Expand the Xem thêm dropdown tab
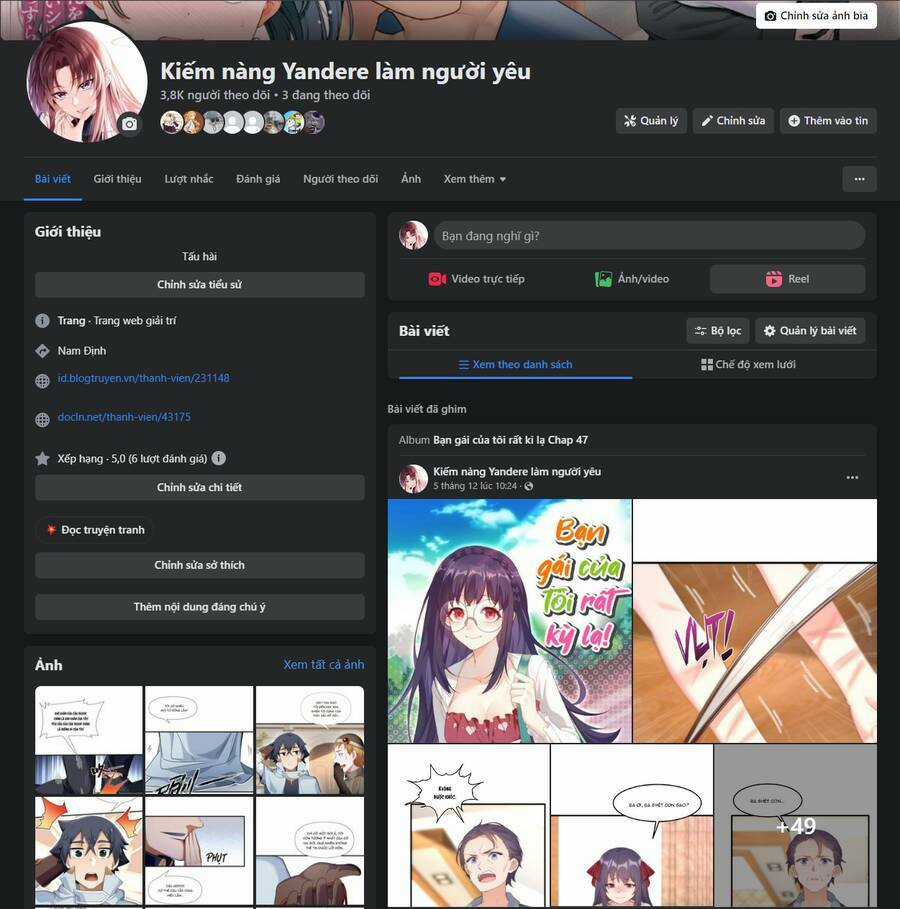 click(475, 179)
